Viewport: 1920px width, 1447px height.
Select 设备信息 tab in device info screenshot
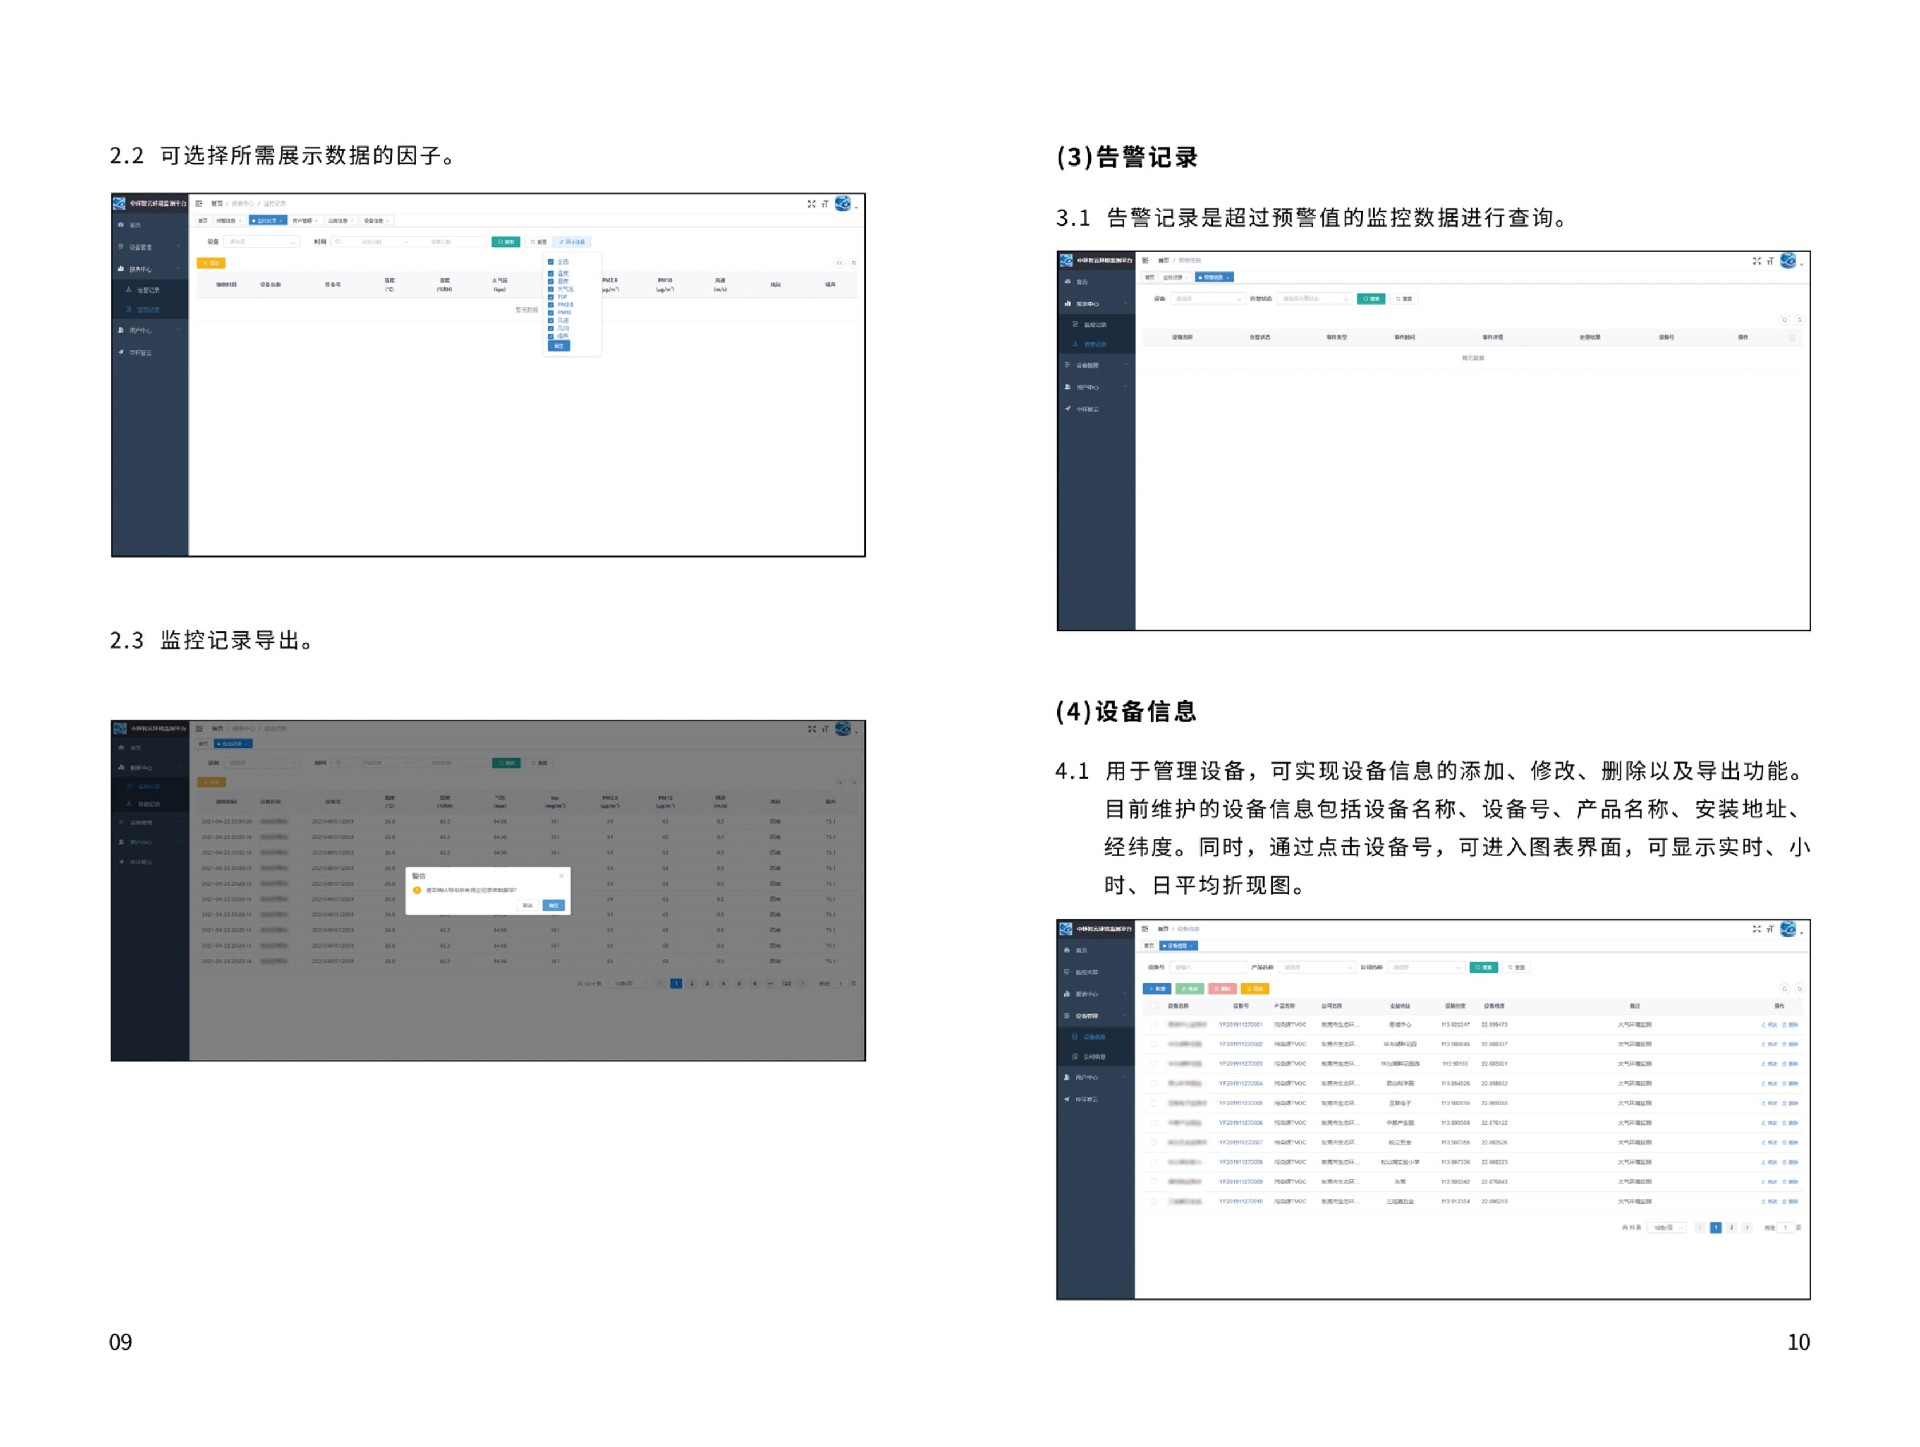click(1178, 945)
